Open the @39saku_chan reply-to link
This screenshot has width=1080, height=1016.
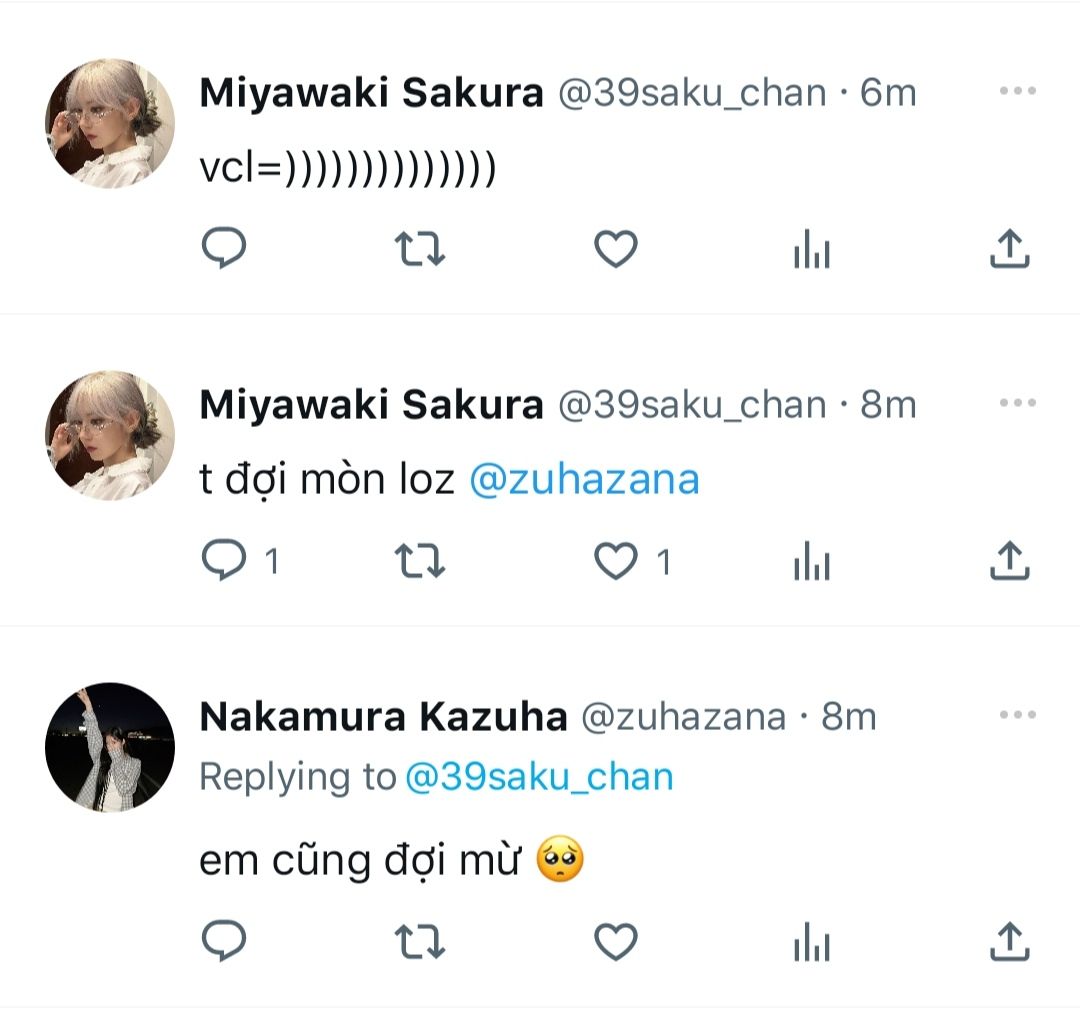(x=538, y=777)
